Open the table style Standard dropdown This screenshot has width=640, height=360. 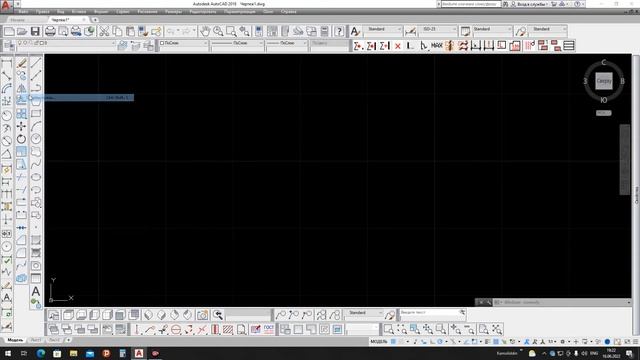pyautogui.click(x=492, y=29)
